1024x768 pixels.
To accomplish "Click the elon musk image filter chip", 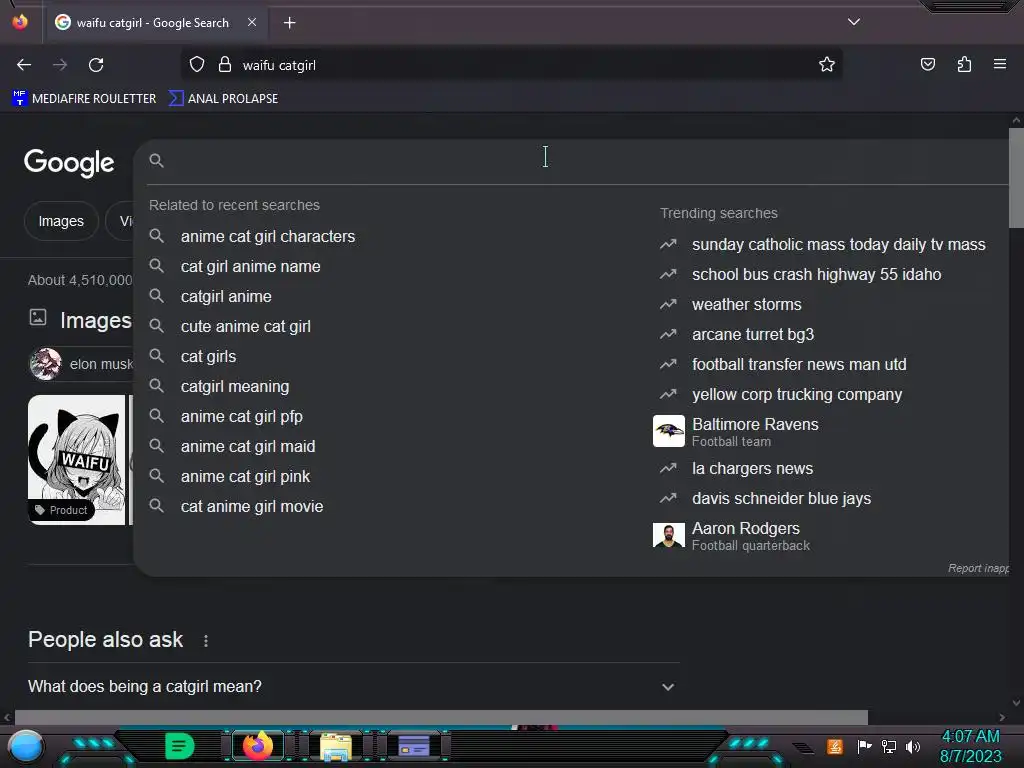I will (x=82, y=364).
